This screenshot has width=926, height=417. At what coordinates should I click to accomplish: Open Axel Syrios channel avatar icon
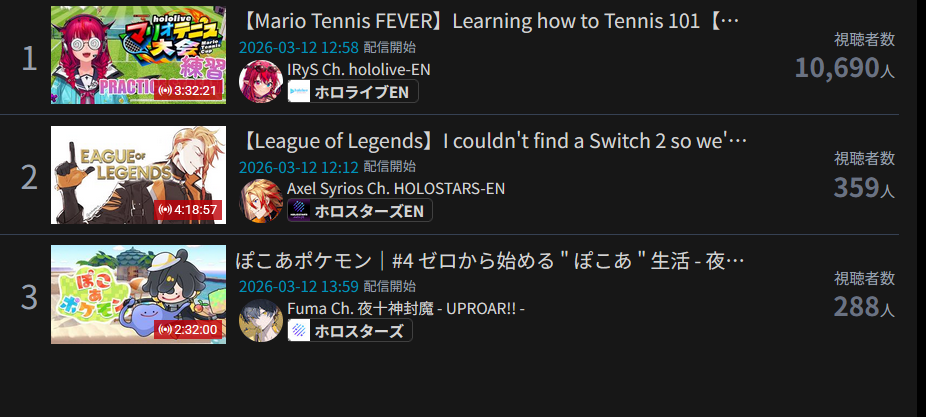[260, 201]
